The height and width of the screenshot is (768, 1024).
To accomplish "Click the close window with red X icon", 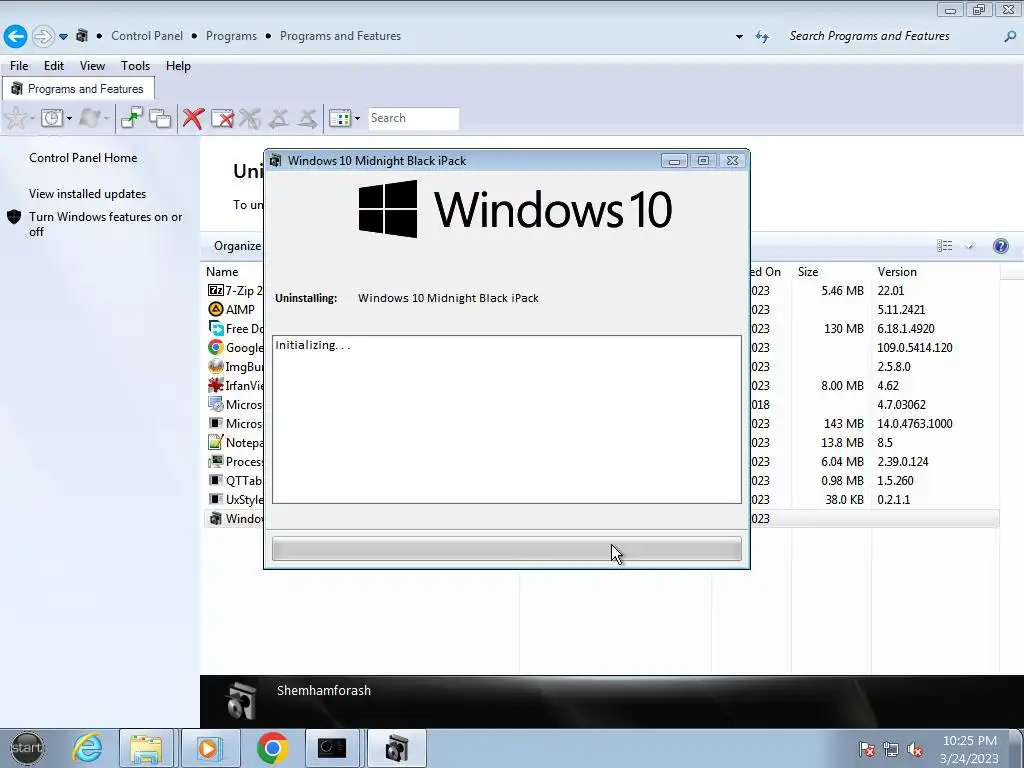I will pos(223,118).
